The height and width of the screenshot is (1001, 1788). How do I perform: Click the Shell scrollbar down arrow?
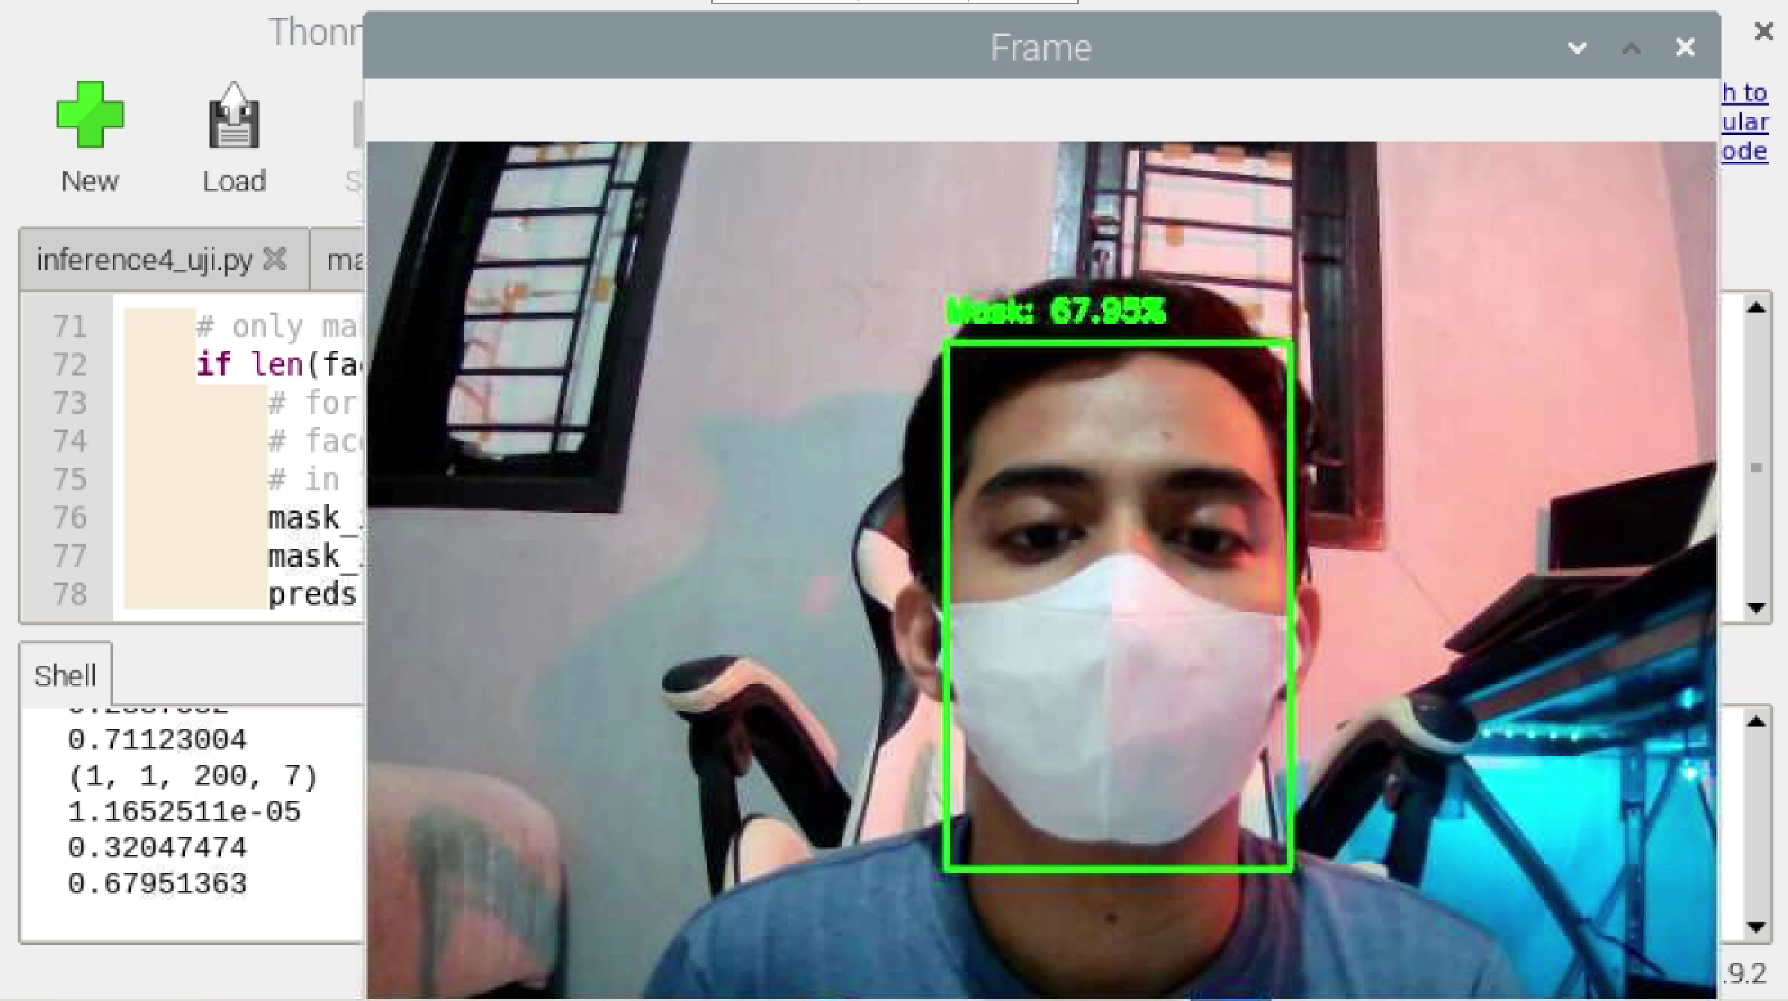1756,927
